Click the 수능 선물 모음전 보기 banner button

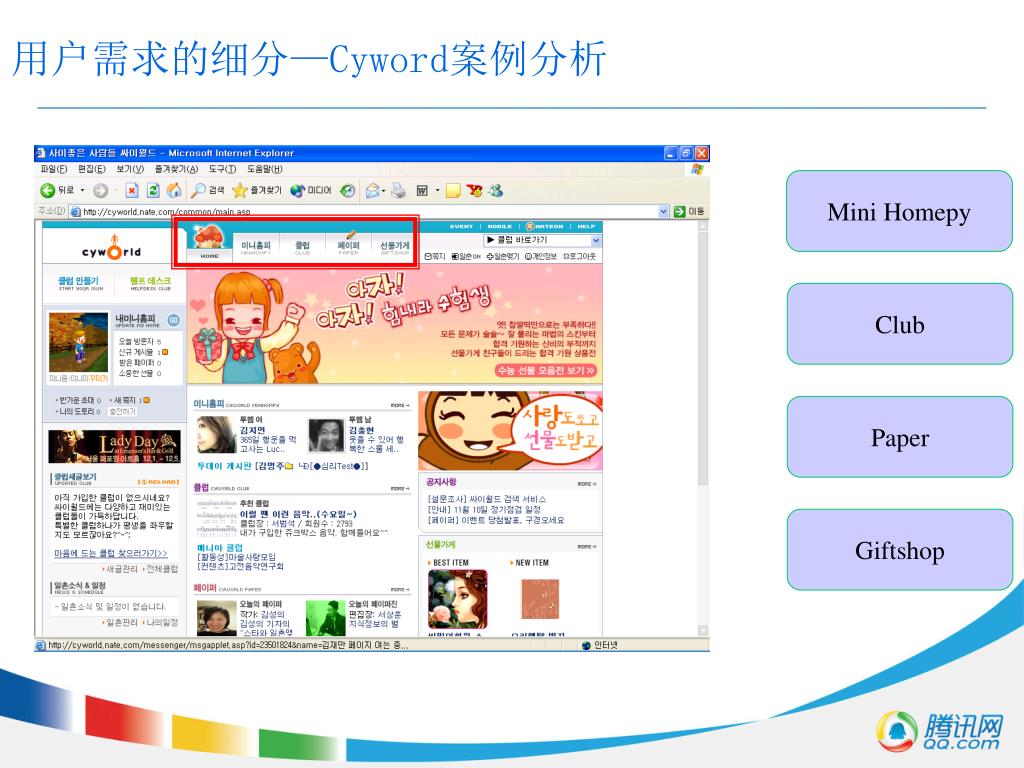546,370
